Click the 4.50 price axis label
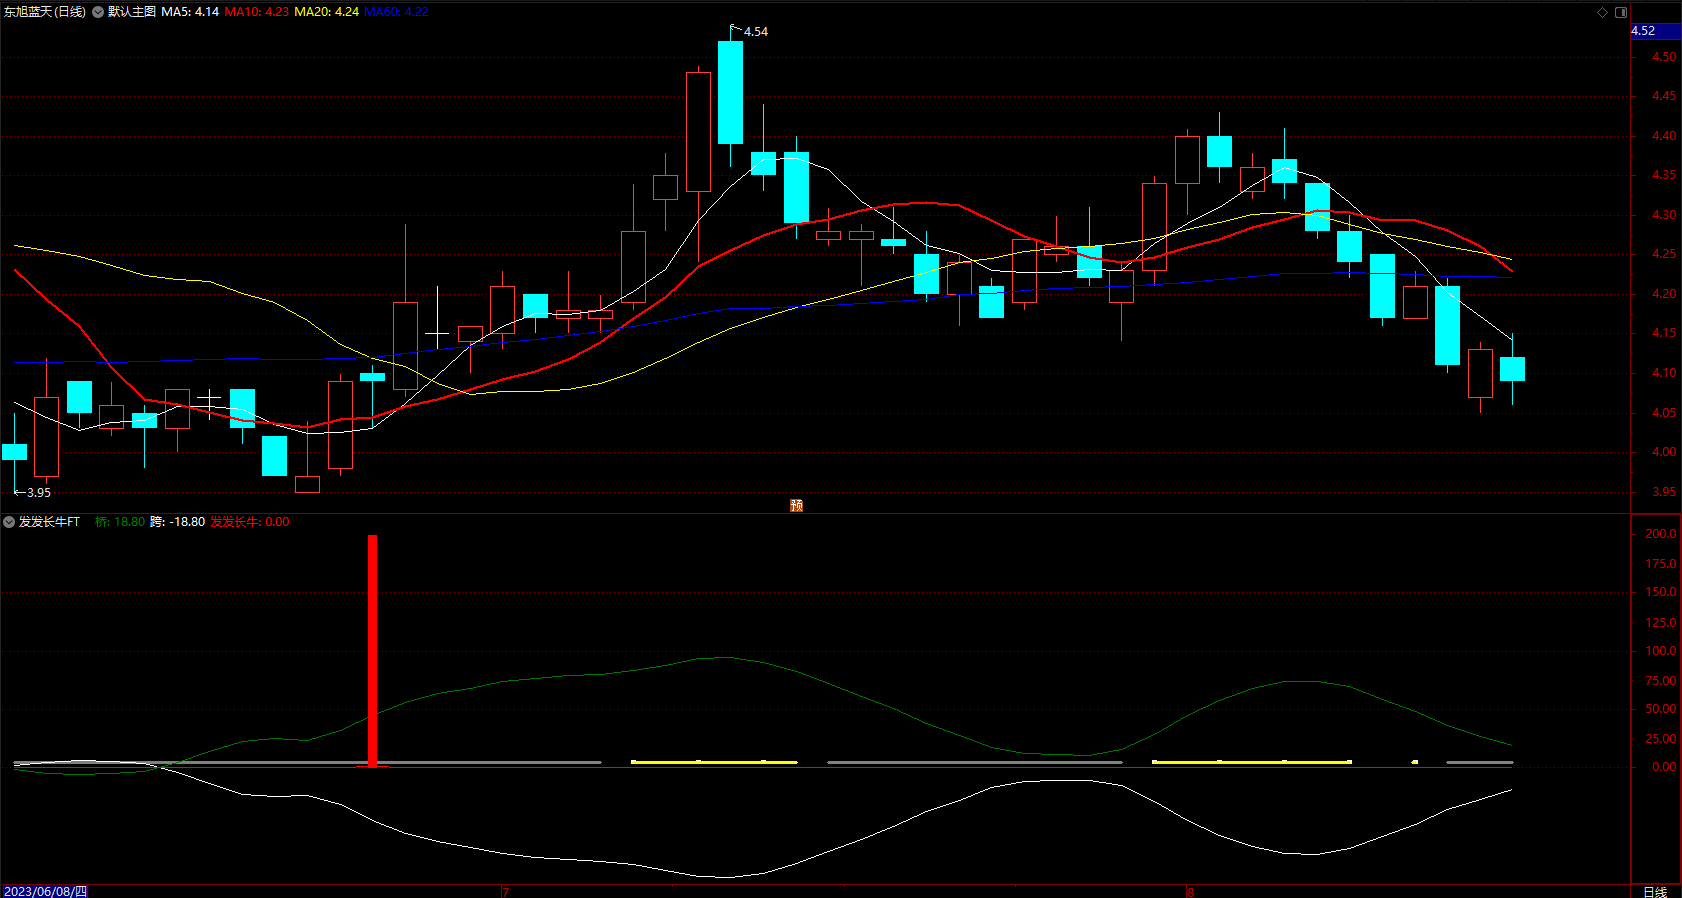The height and width of the screenshot is (898, 1682). click(1664, 57)
